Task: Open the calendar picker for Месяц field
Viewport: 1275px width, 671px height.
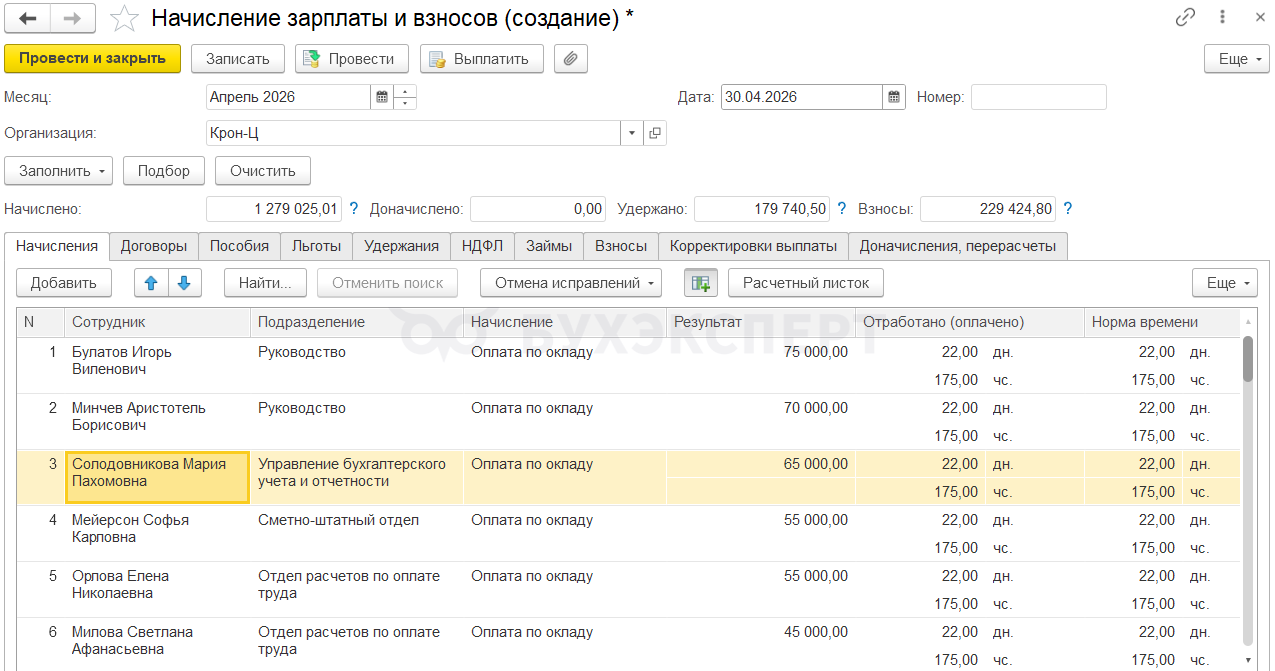Action: tap(382, 98)
